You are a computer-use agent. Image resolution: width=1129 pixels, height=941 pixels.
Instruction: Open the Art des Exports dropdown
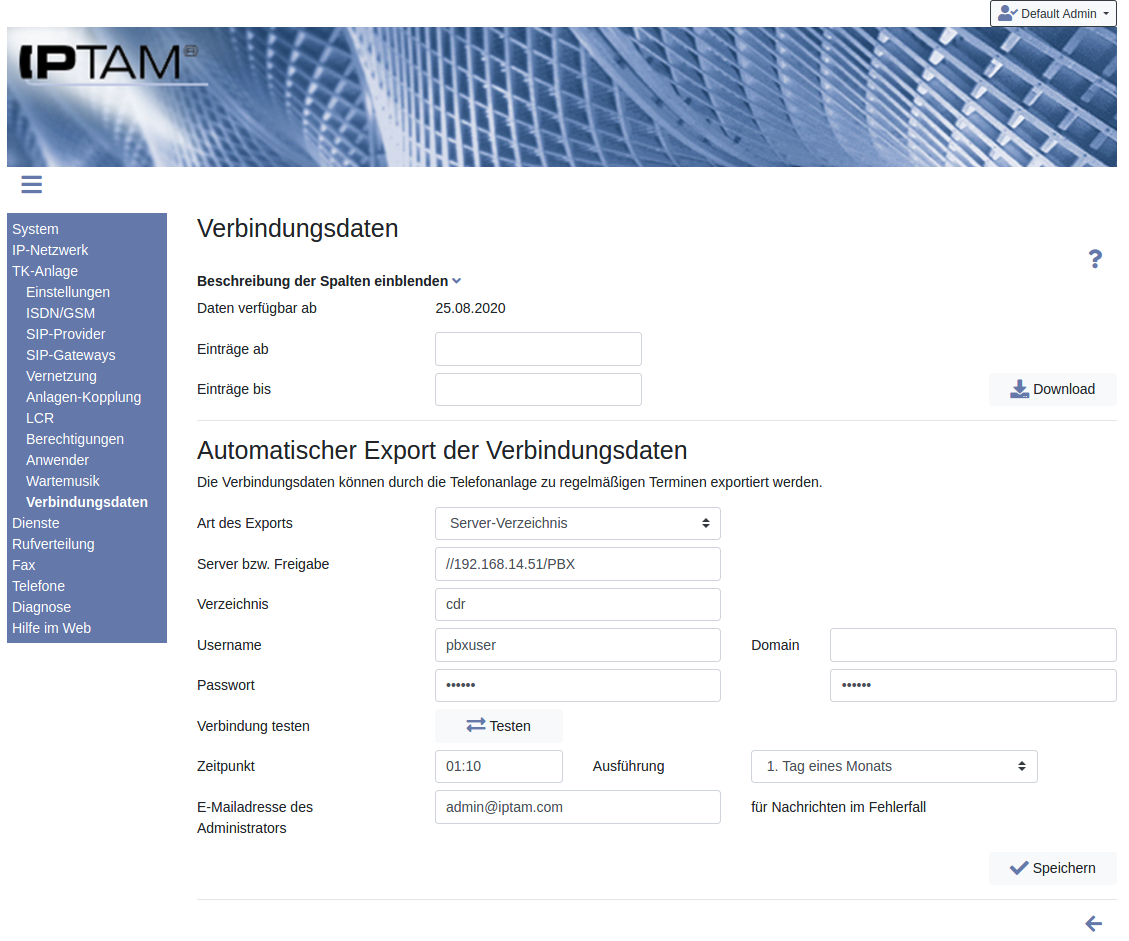[577, 523]
